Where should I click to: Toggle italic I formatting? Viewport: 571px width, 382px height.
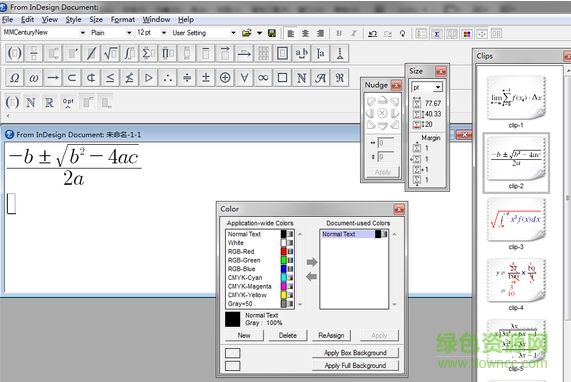[354, 34]
